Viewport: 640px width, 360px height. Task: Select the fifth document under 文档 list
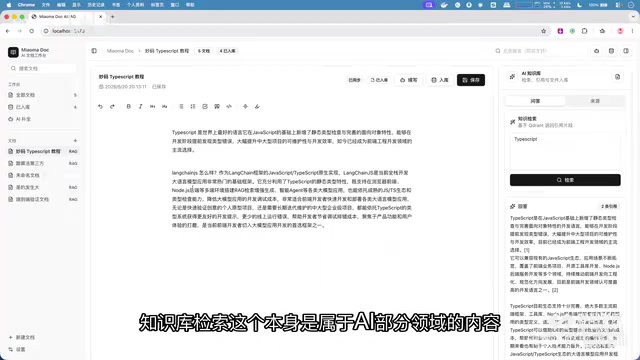click(x=42, y=200)
